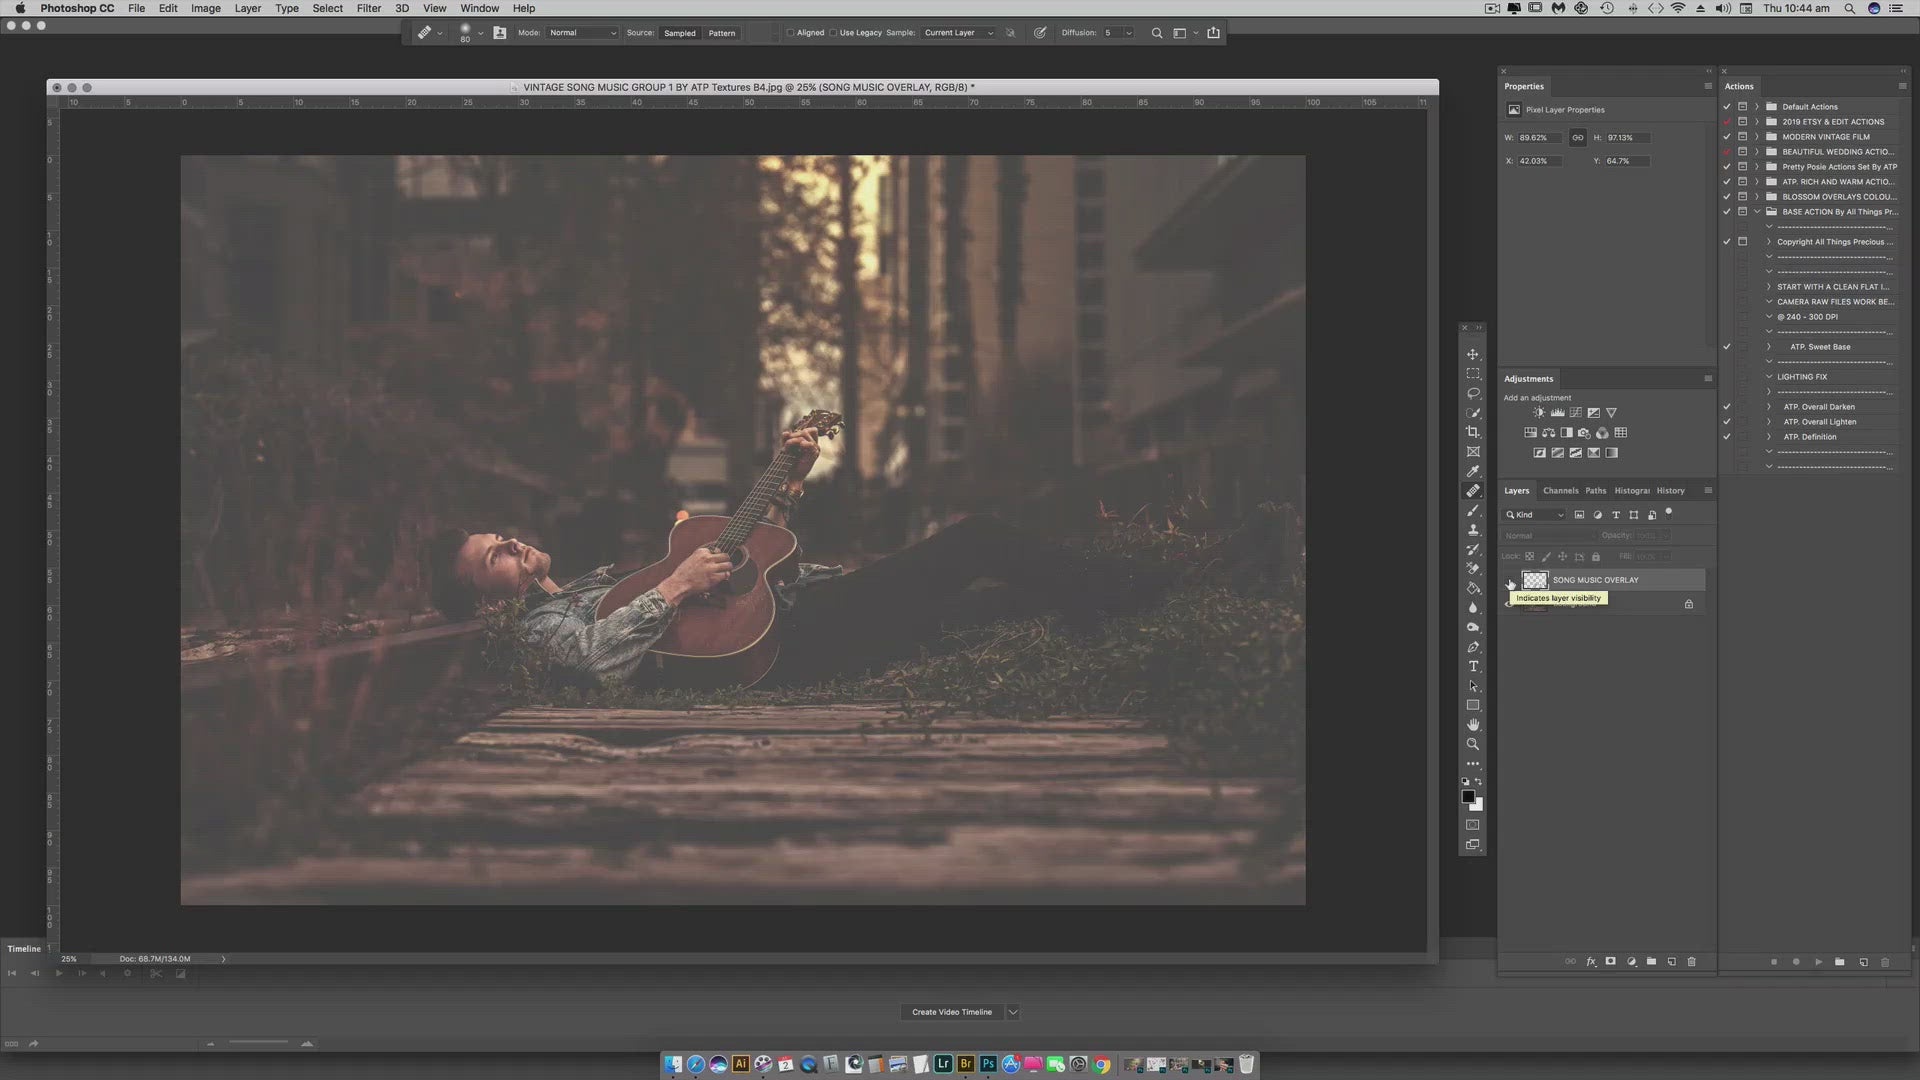1920x1080 pixels.
Task: Choose Pattern as healing source
Action: pos(721,33)
